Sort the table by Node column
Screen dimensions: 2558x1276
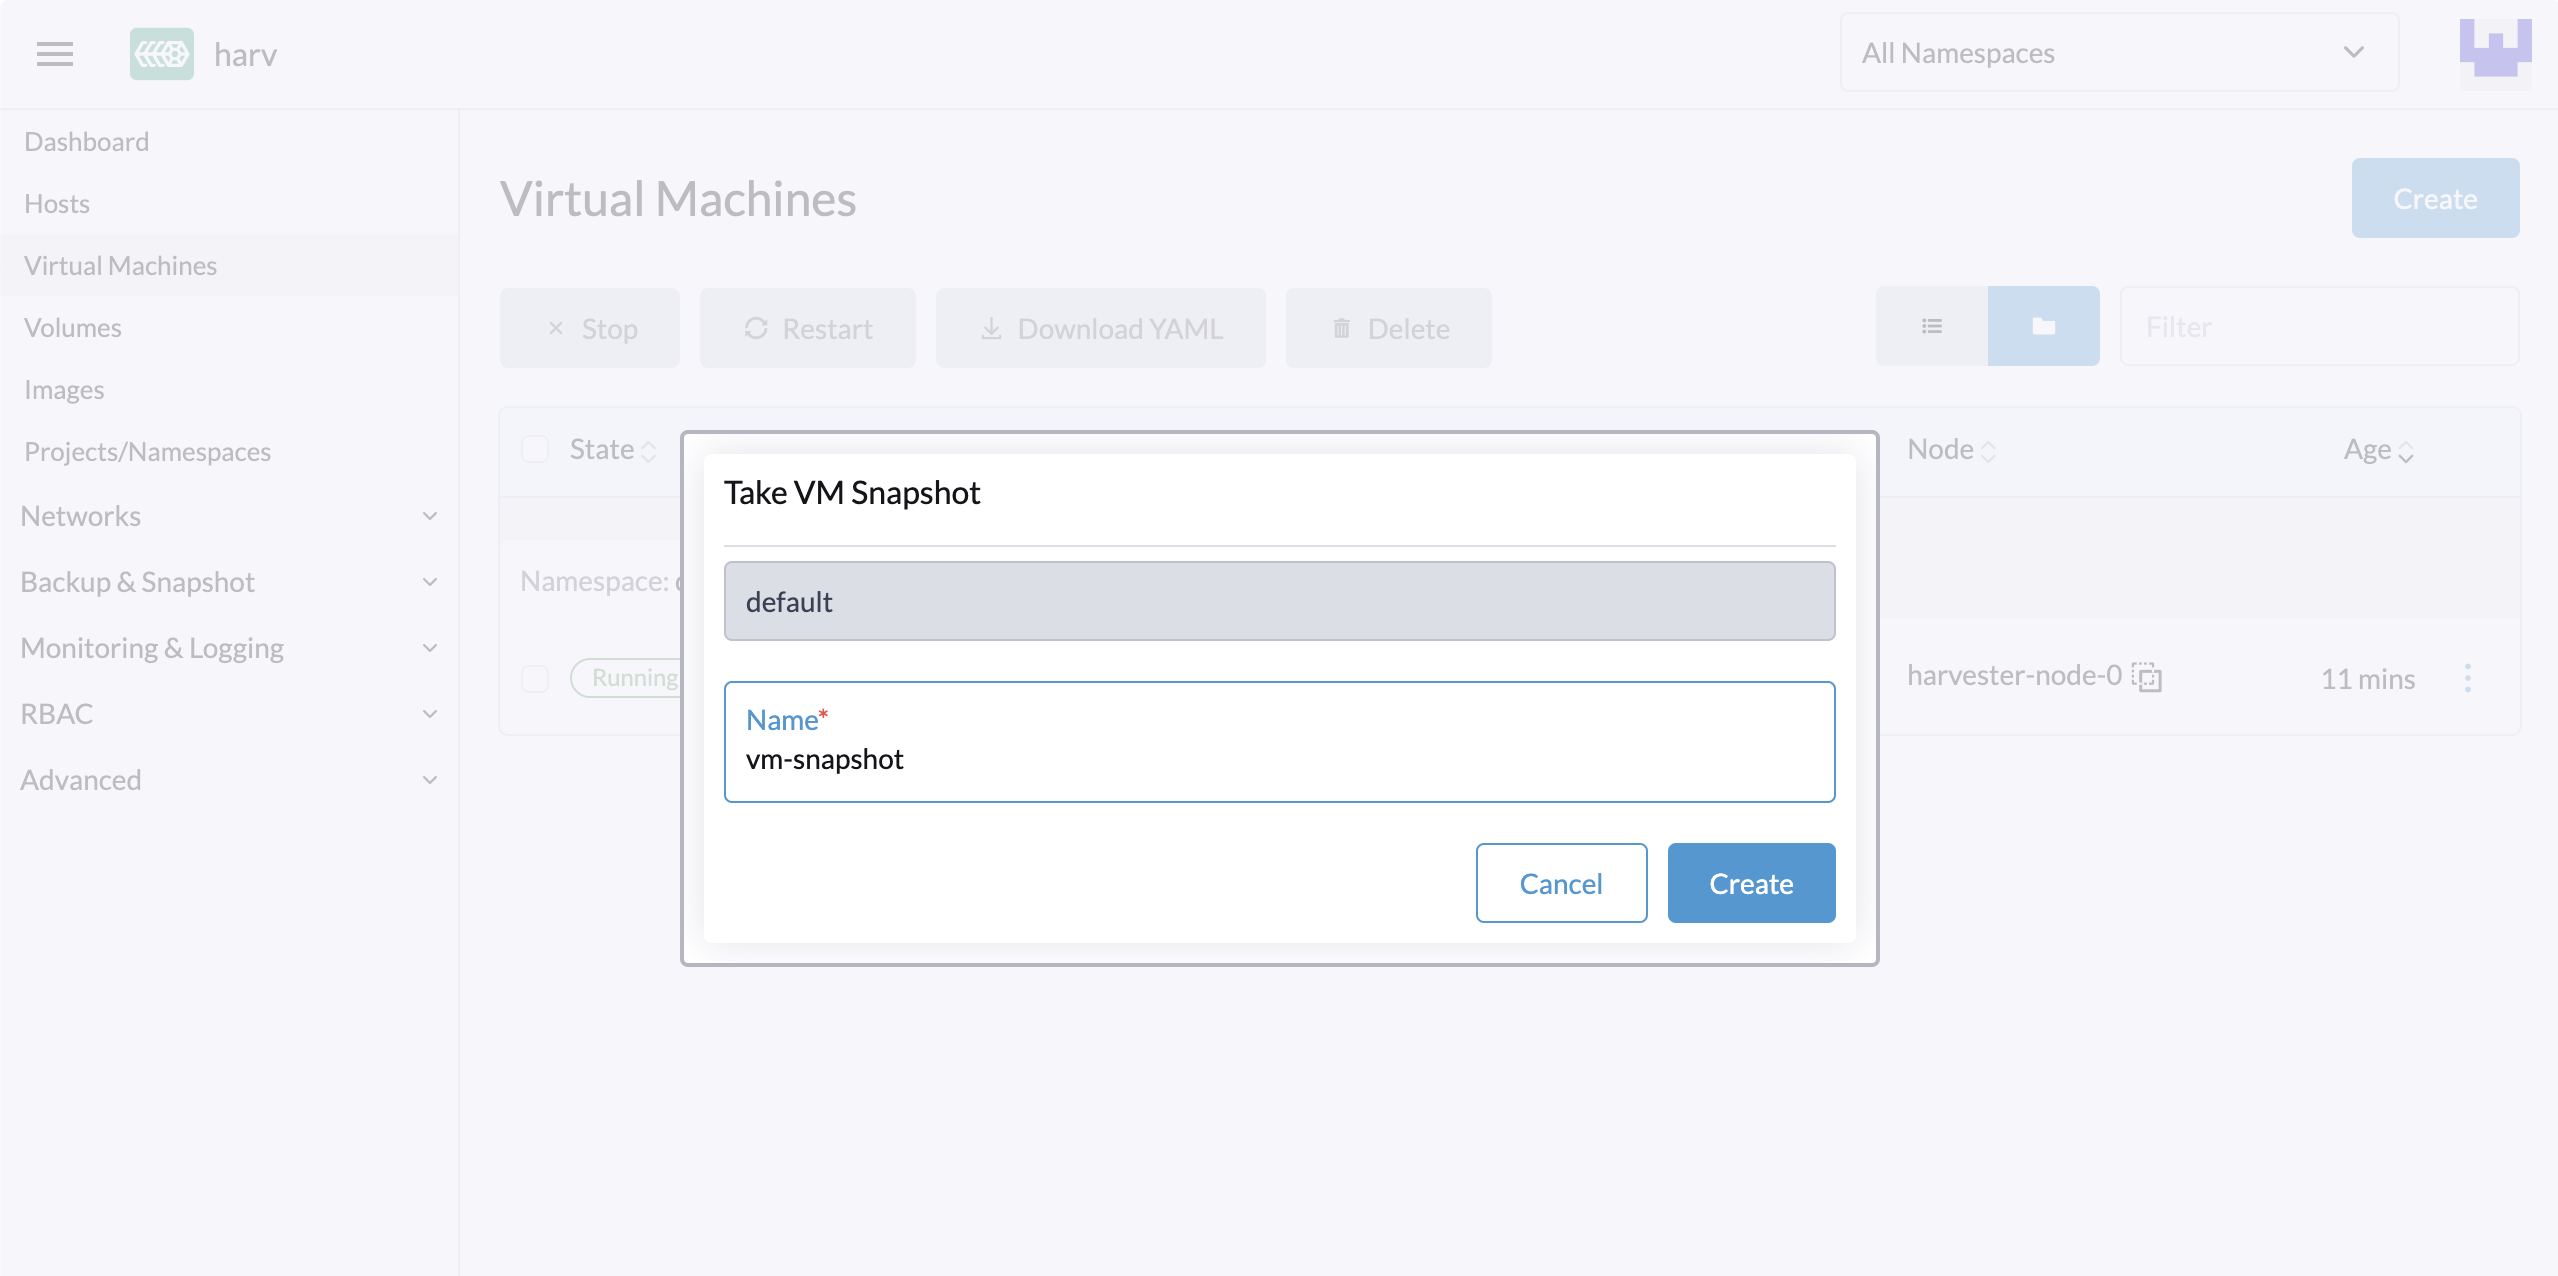(x=1950, y=451)
